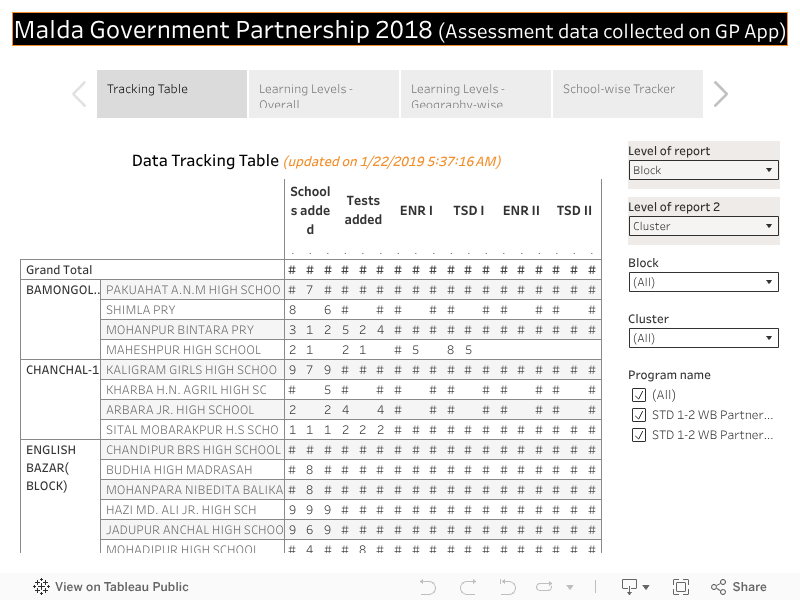800x600 pixels.
Task: Click View on Tableau Public link
Action: click(110, 587)
